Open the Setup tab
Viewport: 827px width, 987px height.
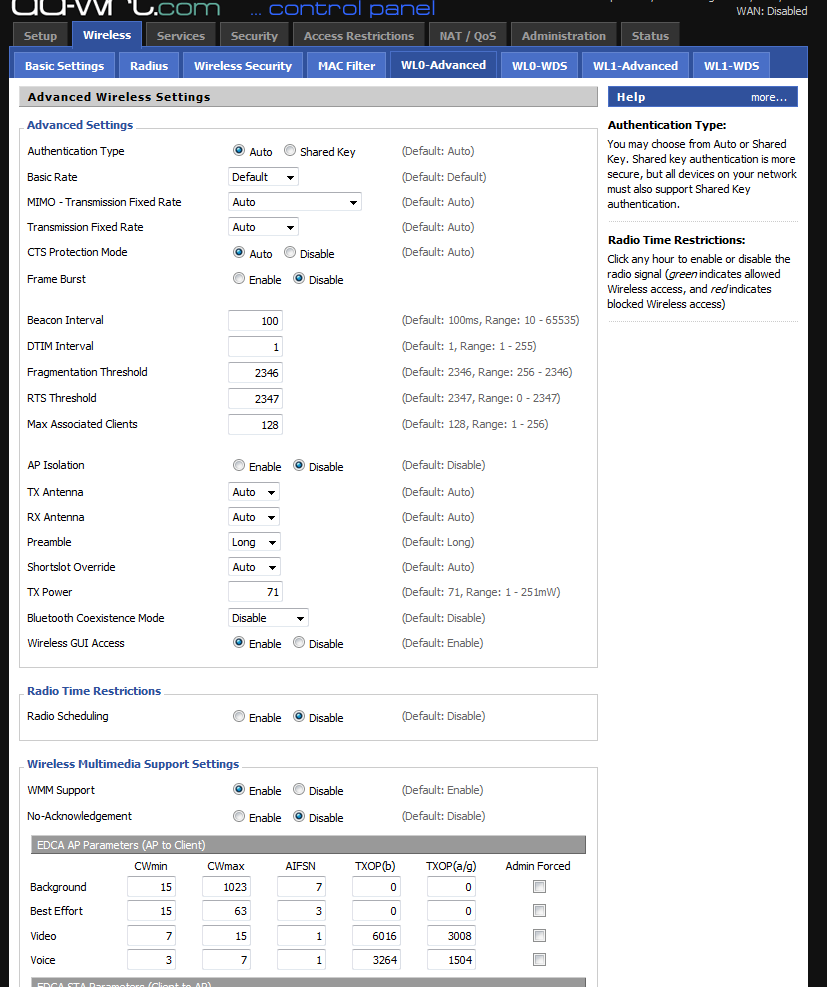click(40, 36)
